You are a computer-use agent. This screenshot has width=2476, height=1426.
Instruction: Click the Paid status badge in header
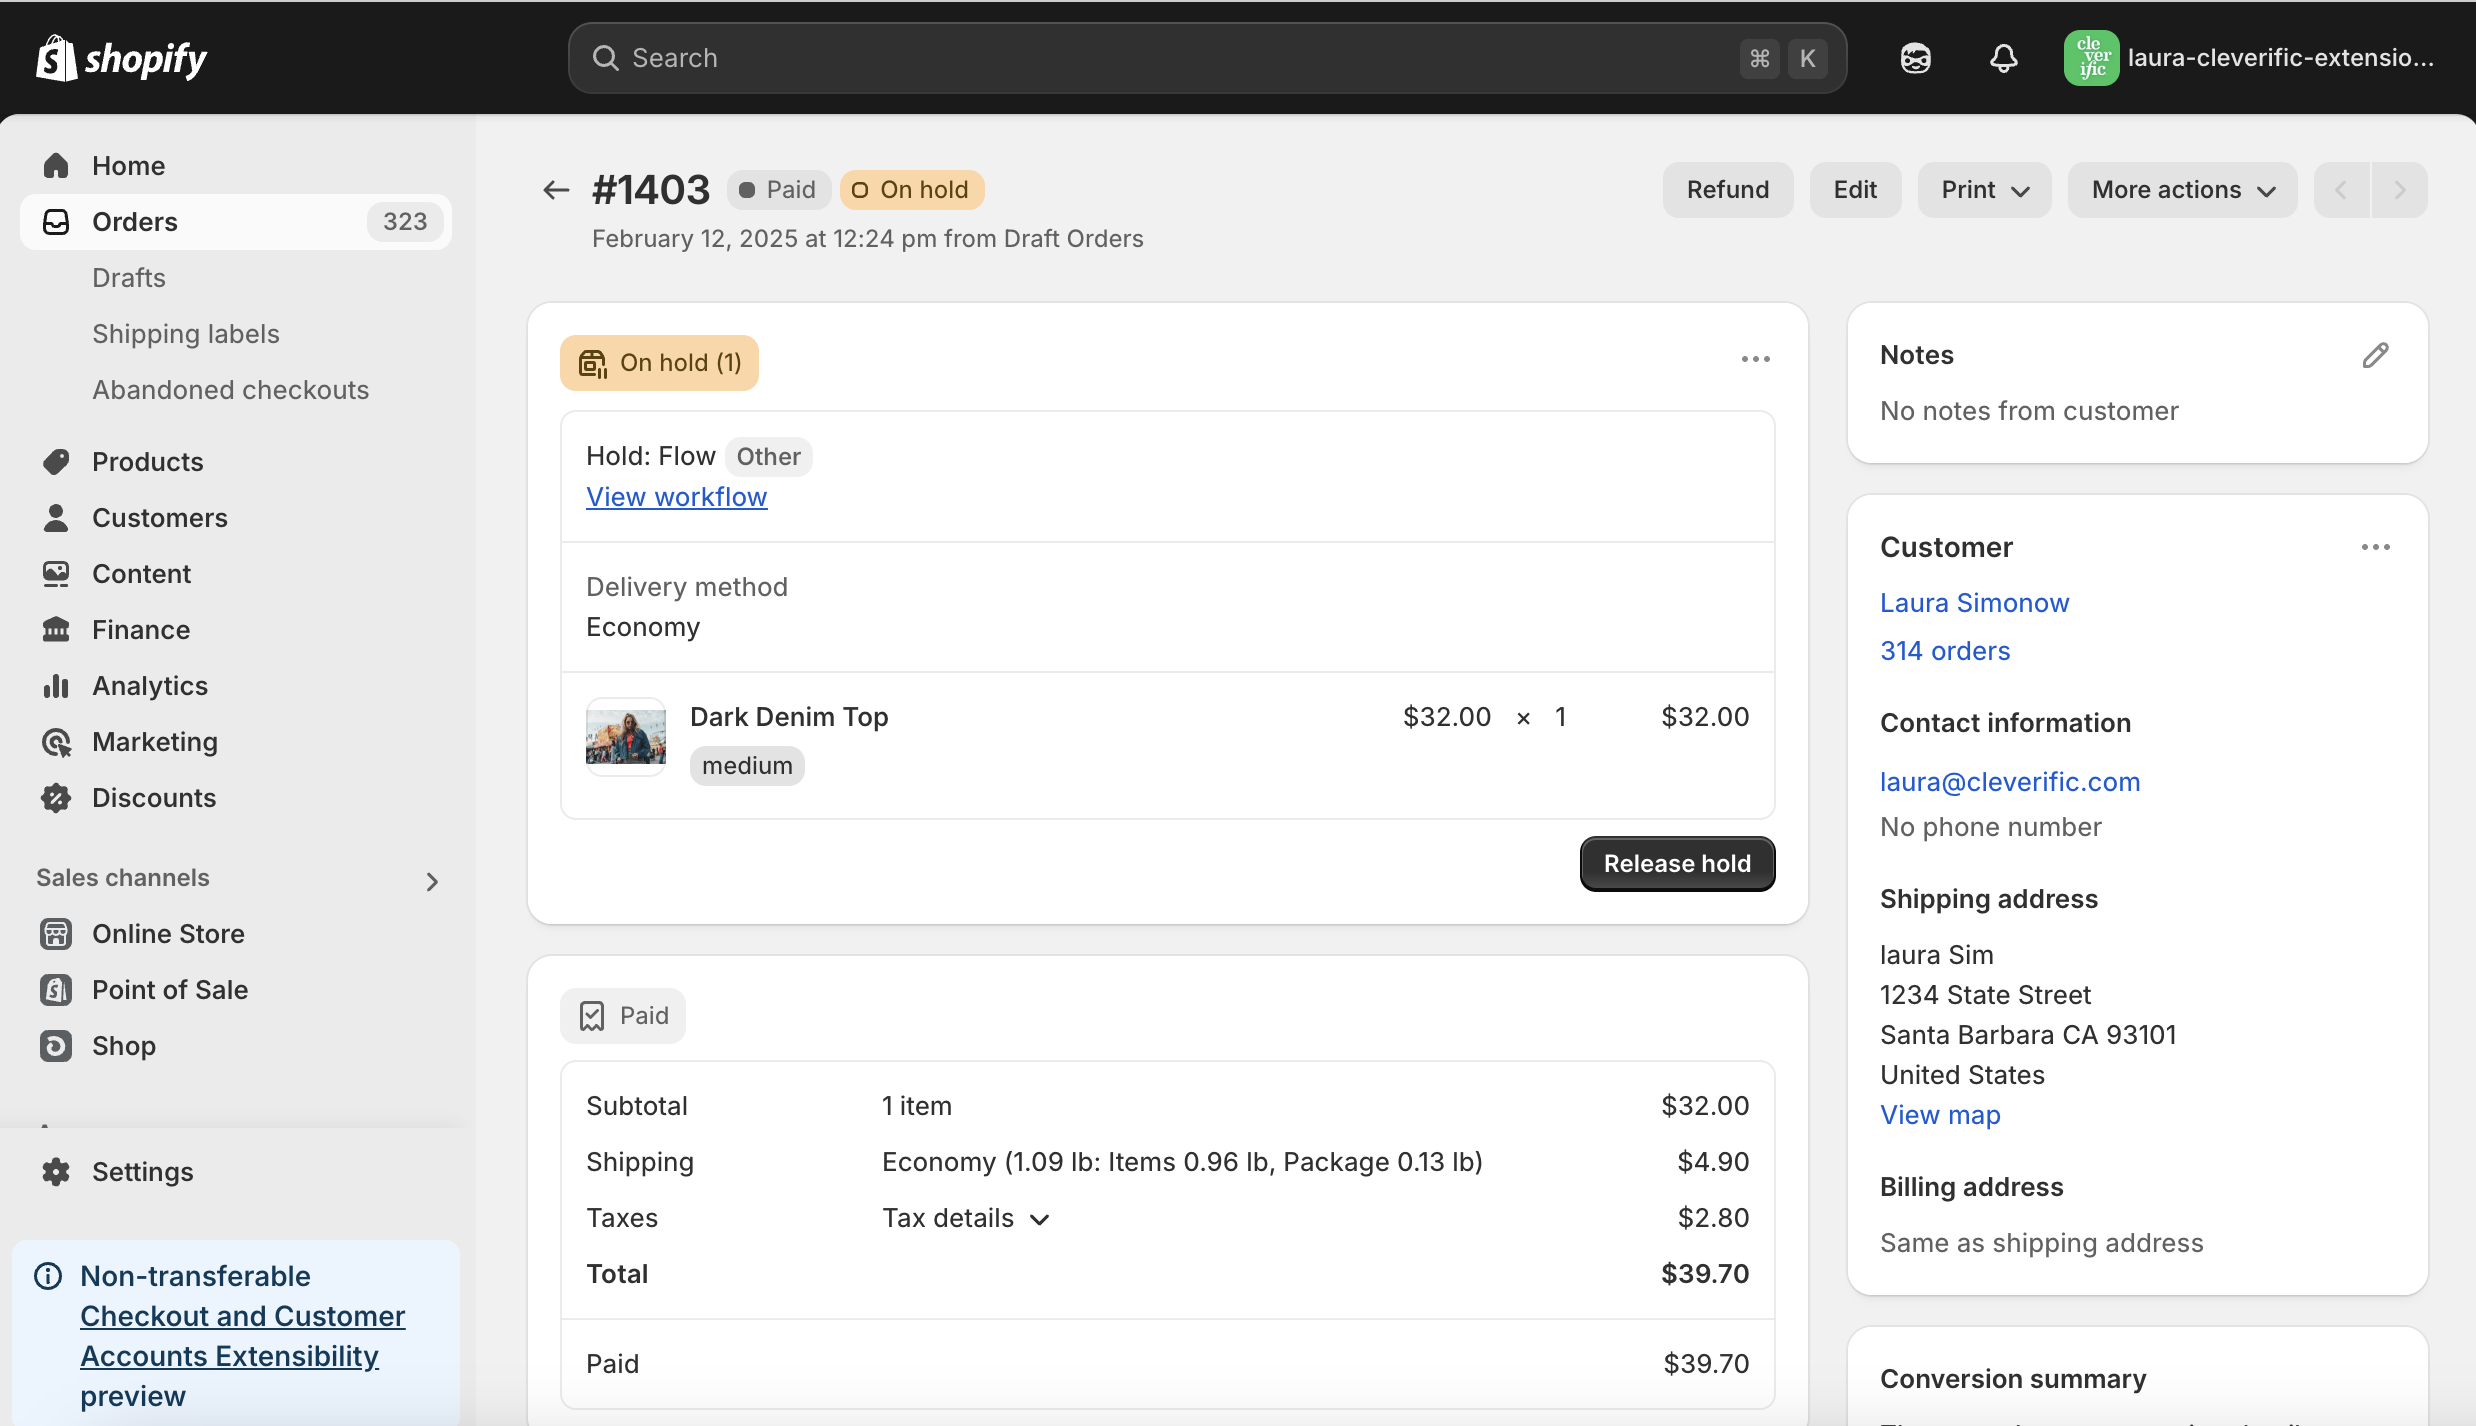(778, 189)
